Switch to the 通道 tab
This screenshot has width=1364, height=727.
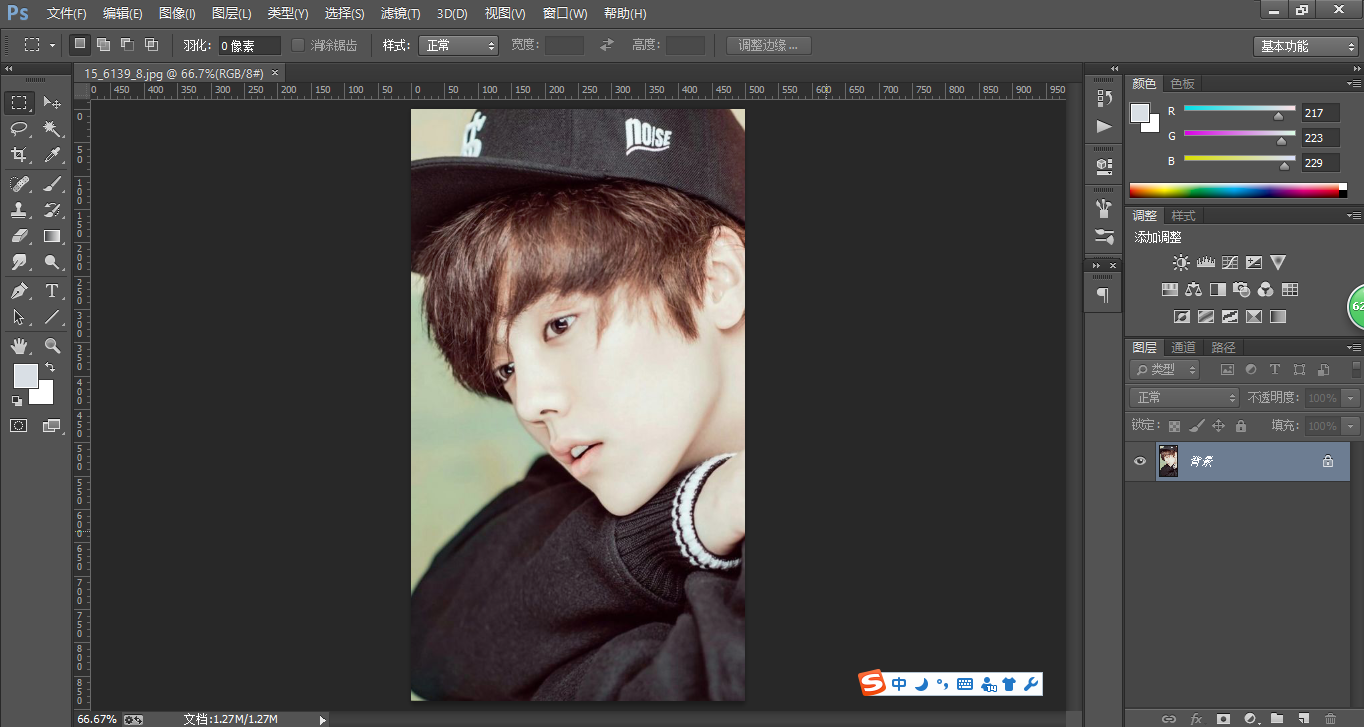pos(1183,347)
